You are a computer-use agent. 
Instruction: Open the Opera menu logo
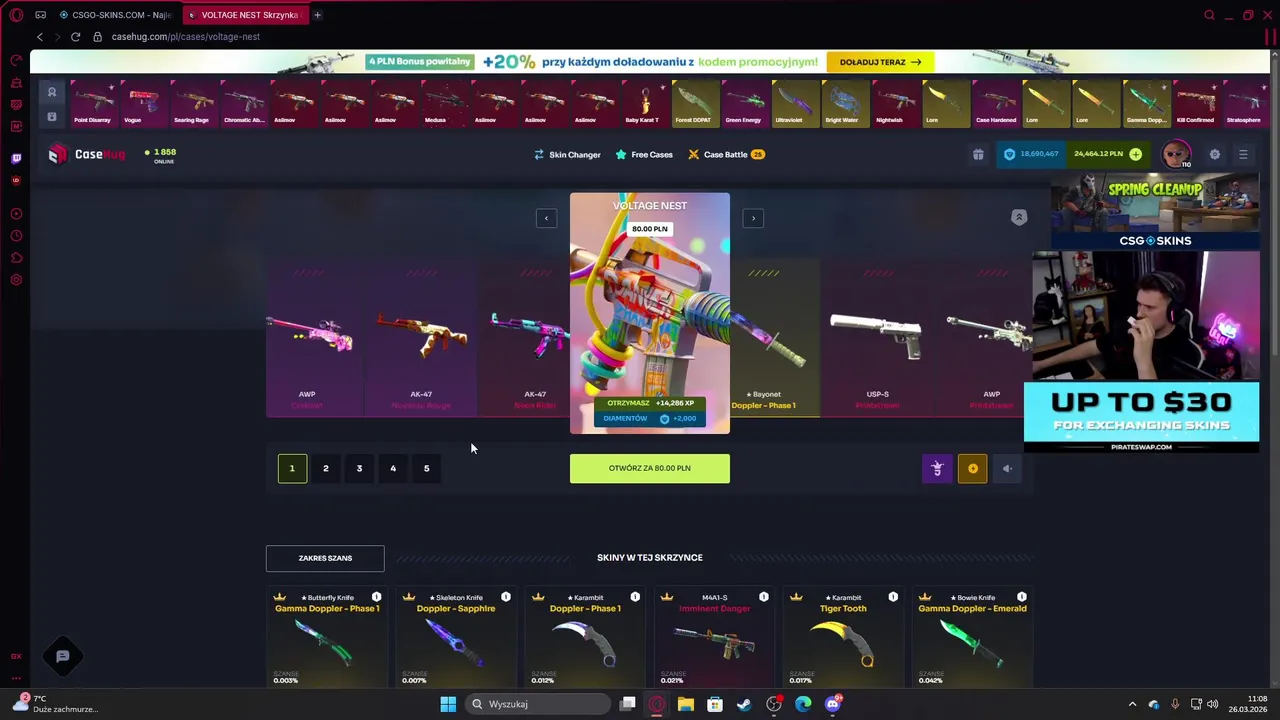tap(16, 15)
